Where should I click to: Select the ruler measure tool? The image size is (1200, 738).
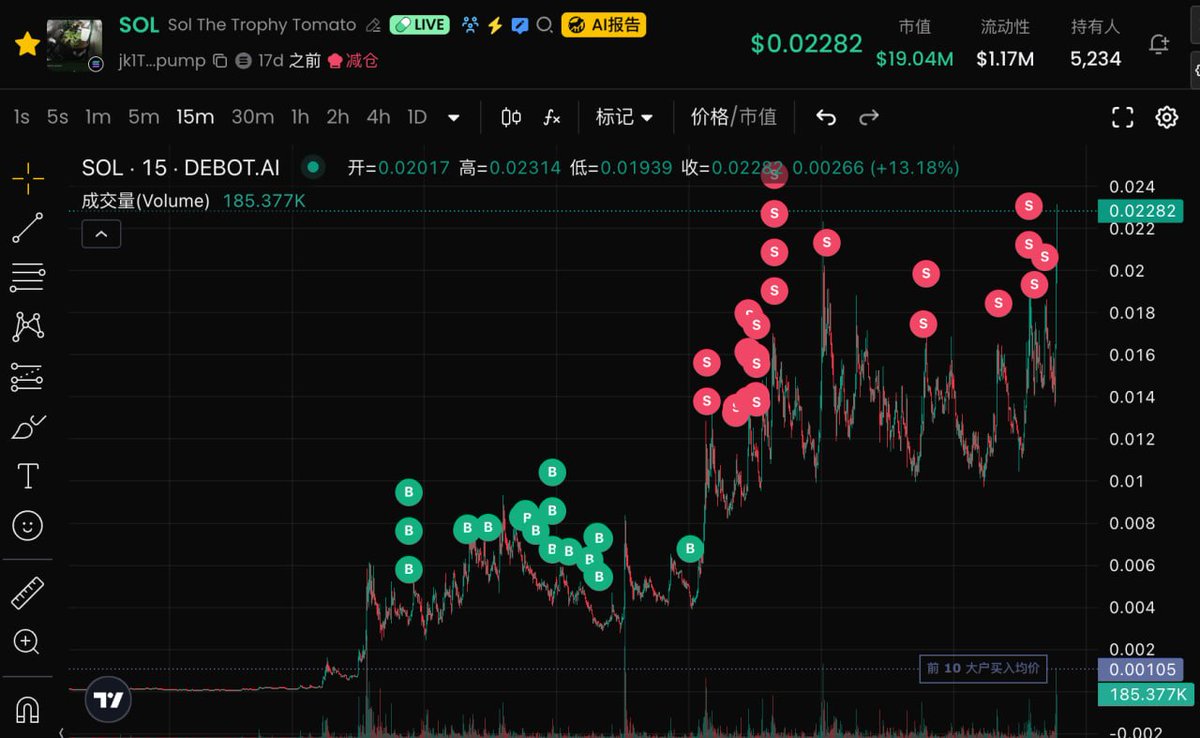[x=27, y=593]
